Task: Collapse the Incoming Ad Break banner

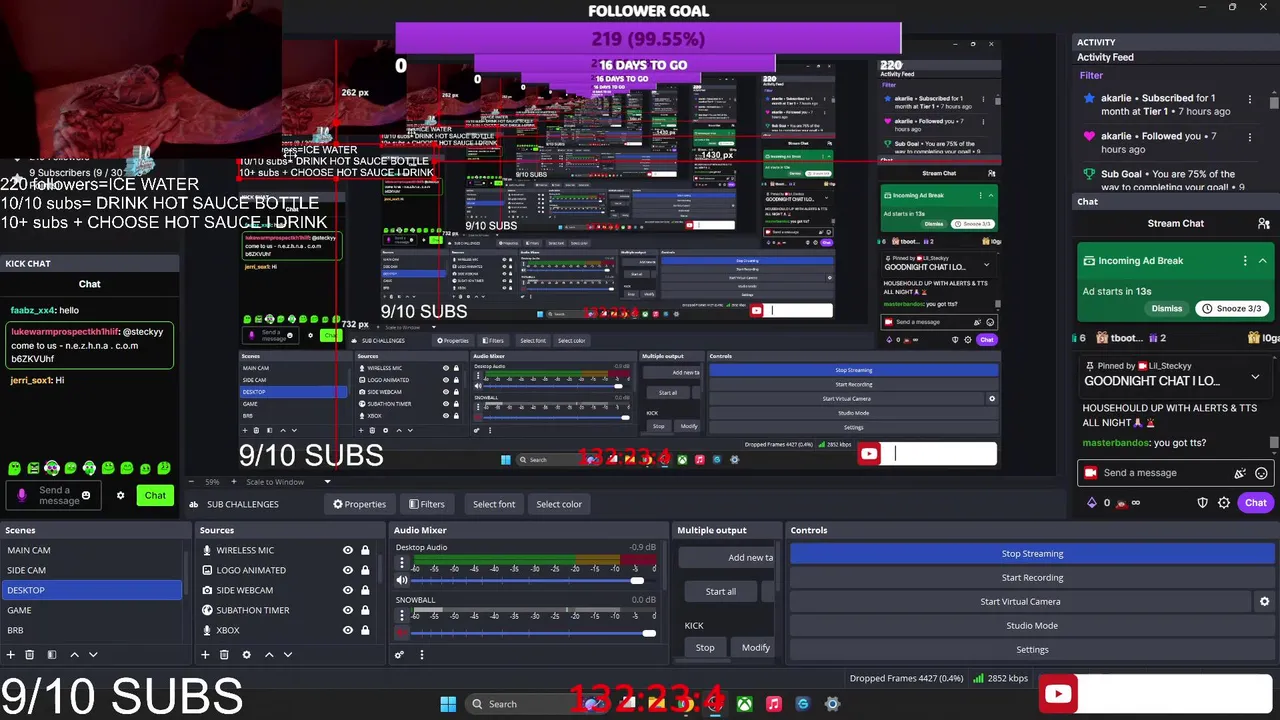Action: tap(1262, 261)
